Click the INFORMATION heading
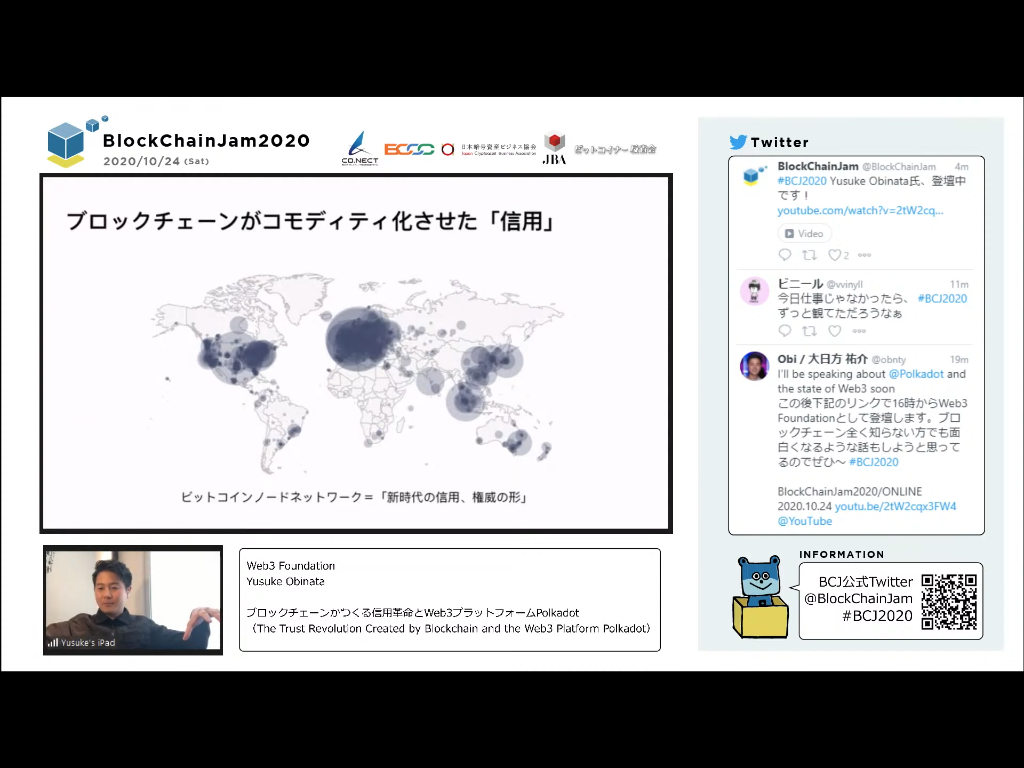 pyautogui.click(x=842, y=554)
